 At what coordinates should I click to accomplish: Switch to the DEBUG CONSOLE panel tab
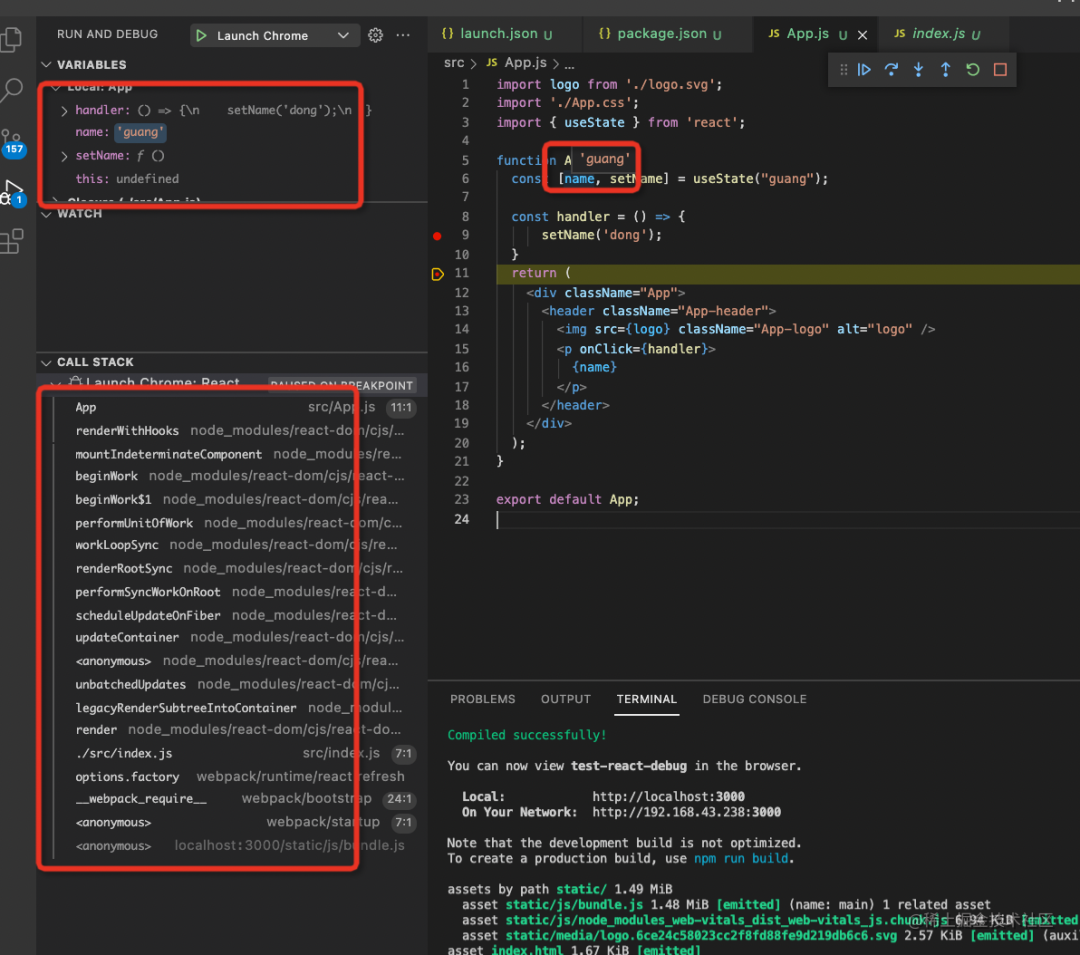coord(754,699)
